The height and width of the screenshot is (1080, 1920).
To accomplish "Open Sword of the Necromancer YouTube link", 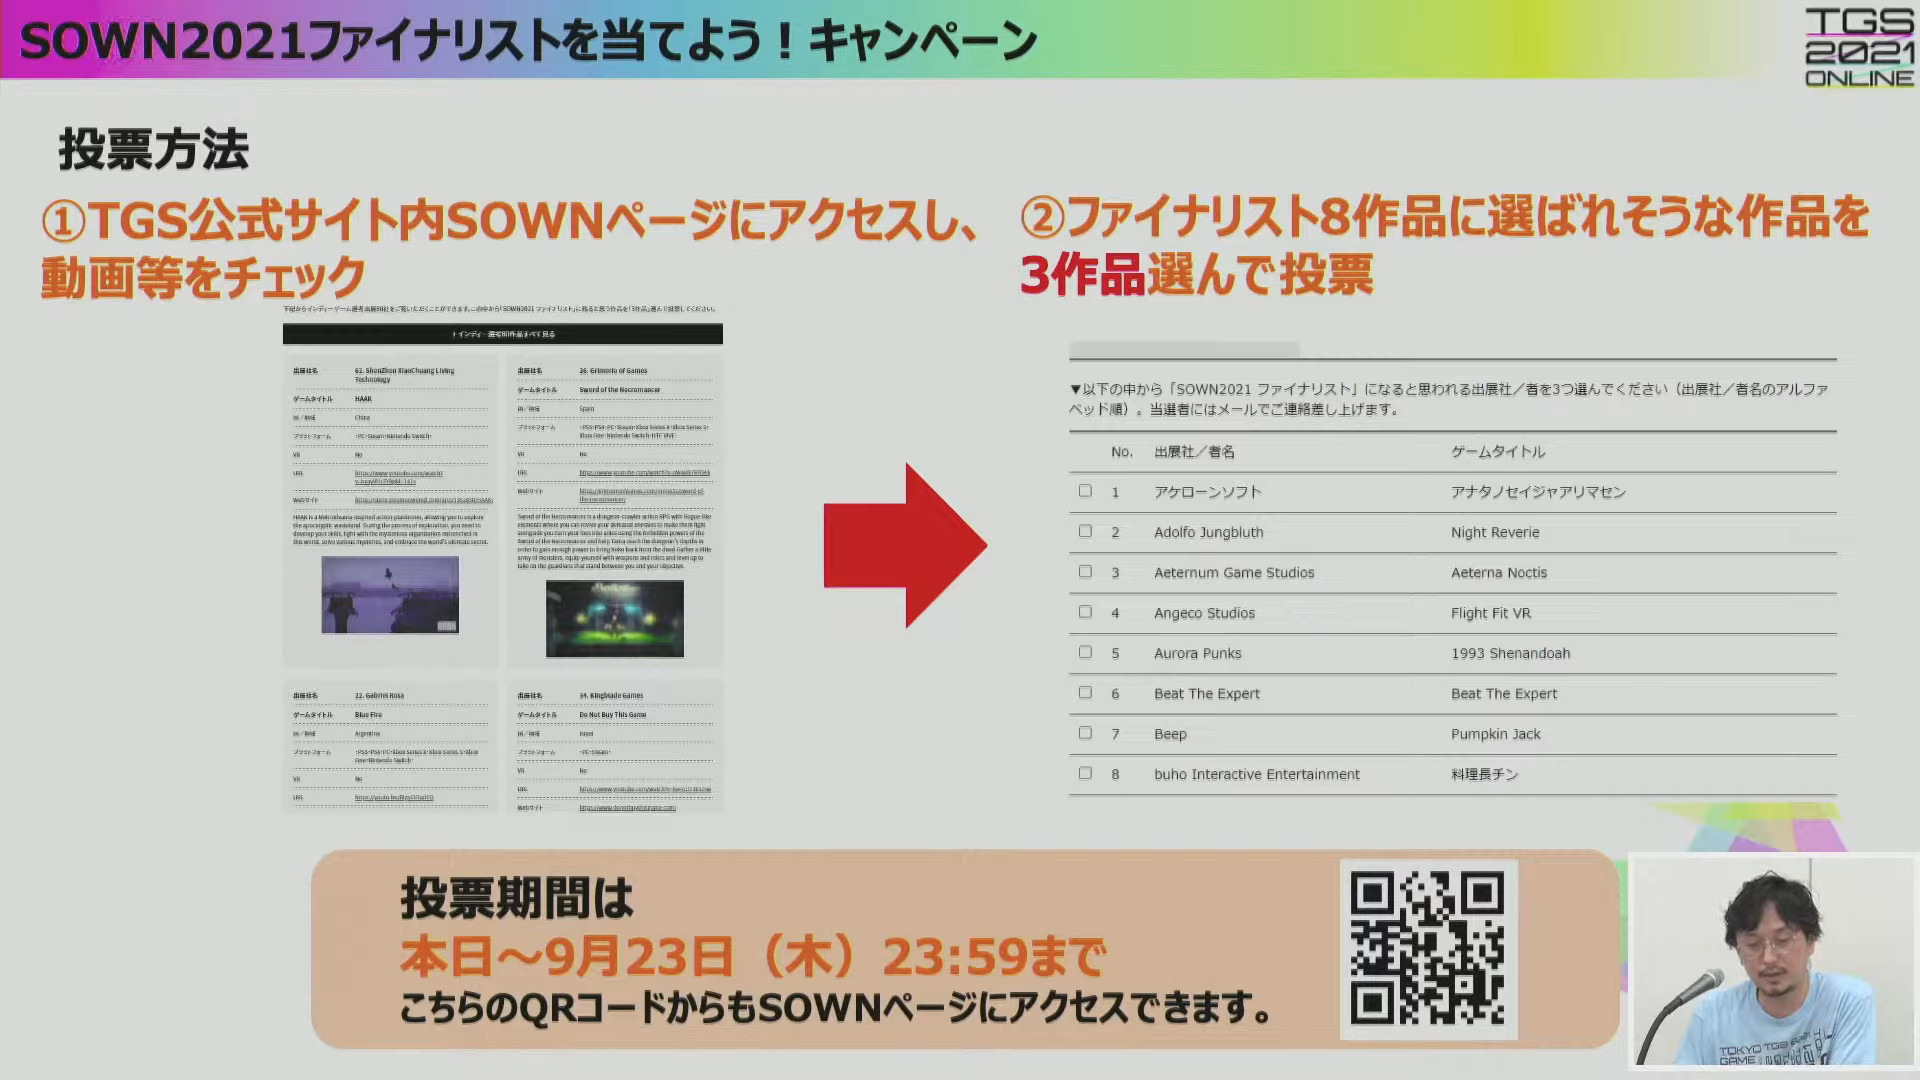I will [x=644, y=473].
